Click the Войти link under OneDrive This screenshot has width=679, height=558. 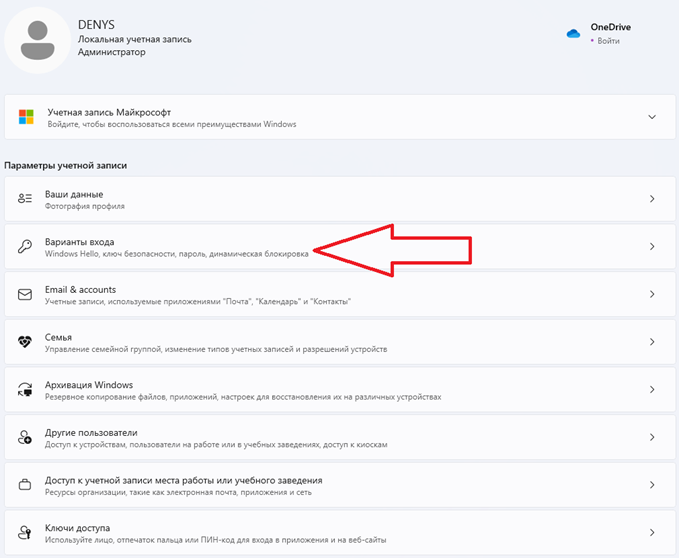[609, 41]
